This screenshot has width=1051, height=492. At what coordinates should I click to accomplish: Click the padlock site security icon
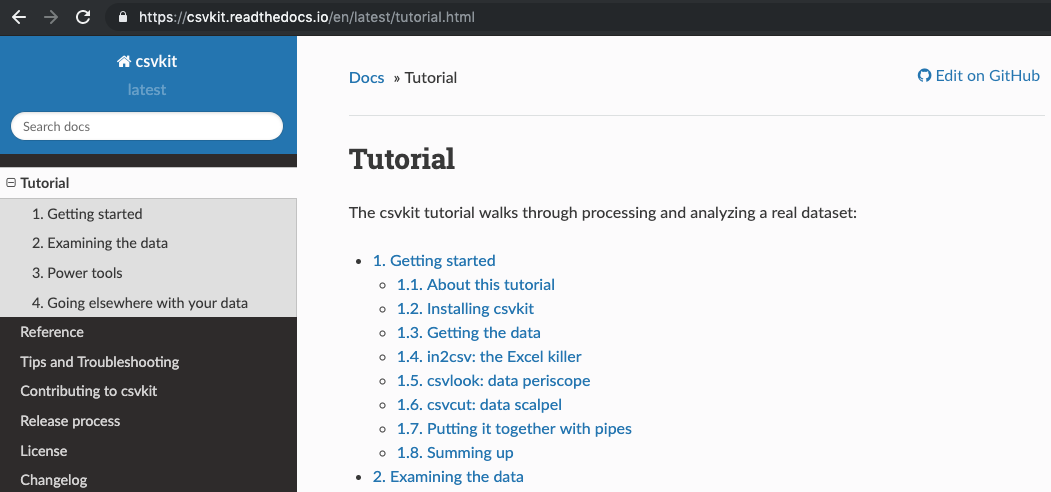click(123, 17)
